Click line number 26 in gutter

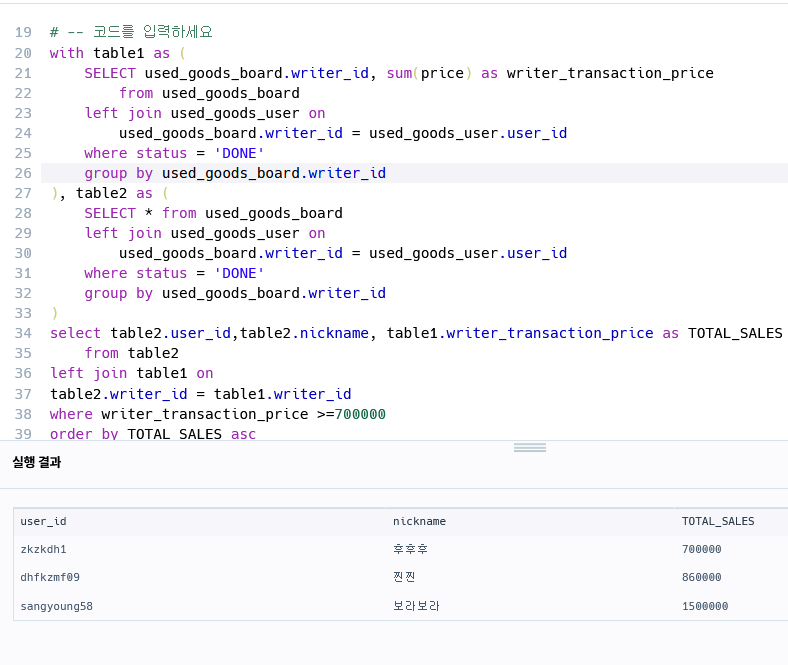tap(23, 173)
